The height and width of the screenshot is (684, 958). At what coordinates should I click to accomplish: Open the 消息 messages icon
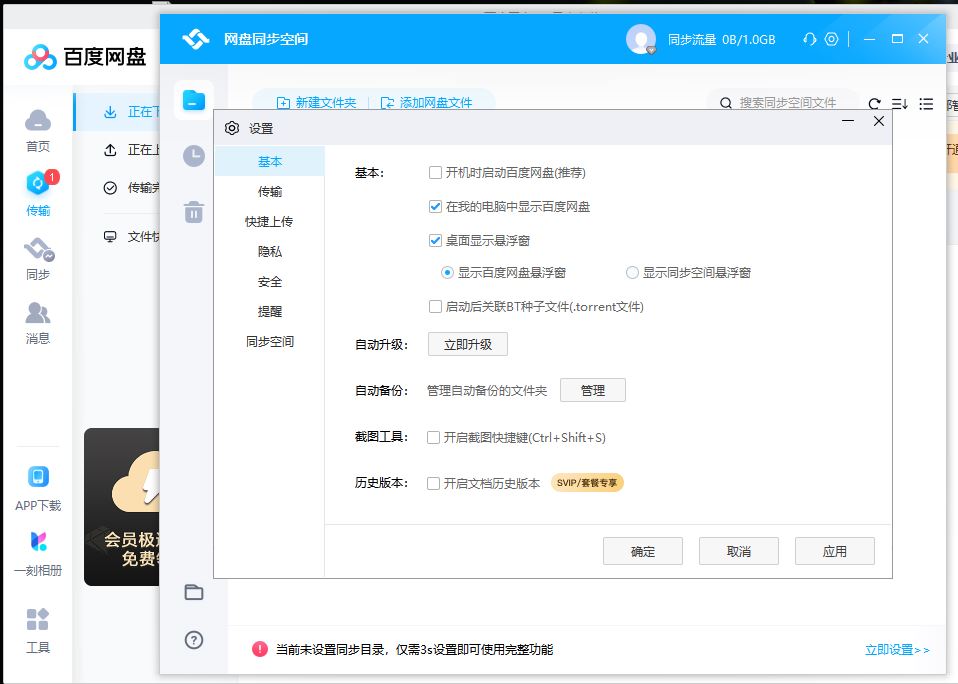tap(38, 313)
